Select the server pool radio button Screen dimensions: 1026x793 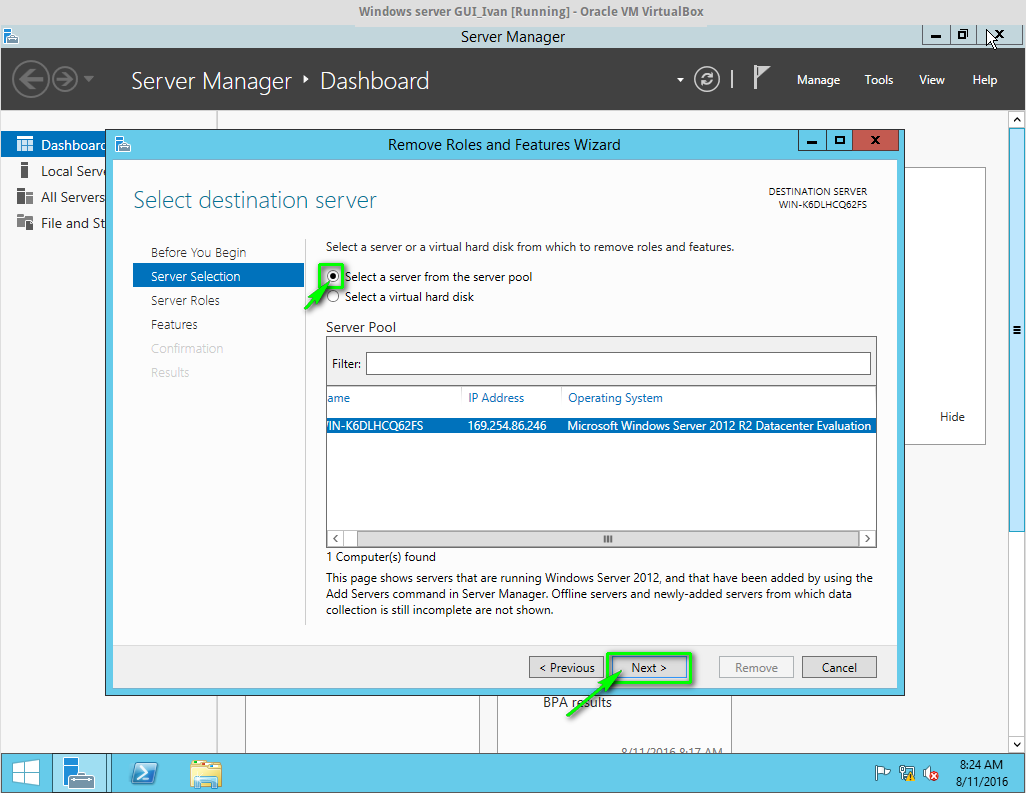(x=332, y=276)
